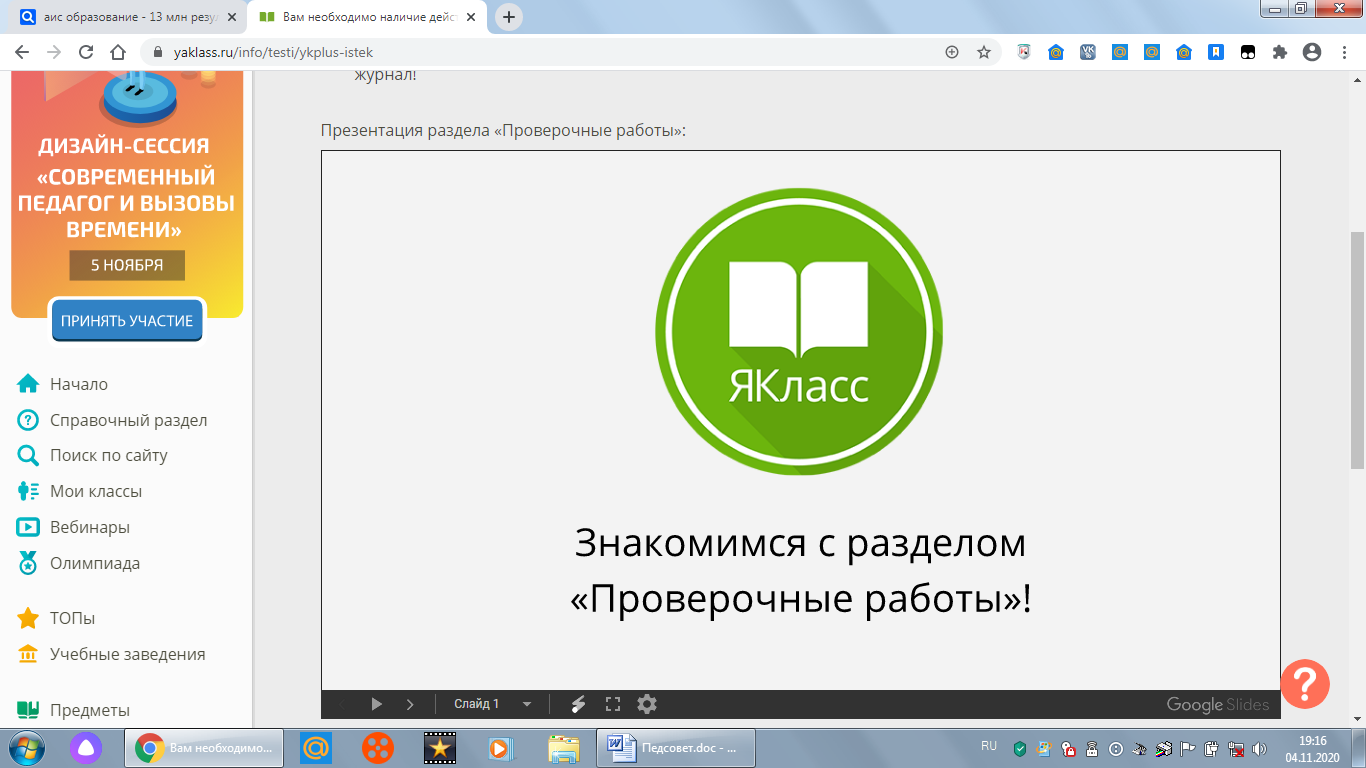Enter fullscreen mode in slide player

click(613, 704)
